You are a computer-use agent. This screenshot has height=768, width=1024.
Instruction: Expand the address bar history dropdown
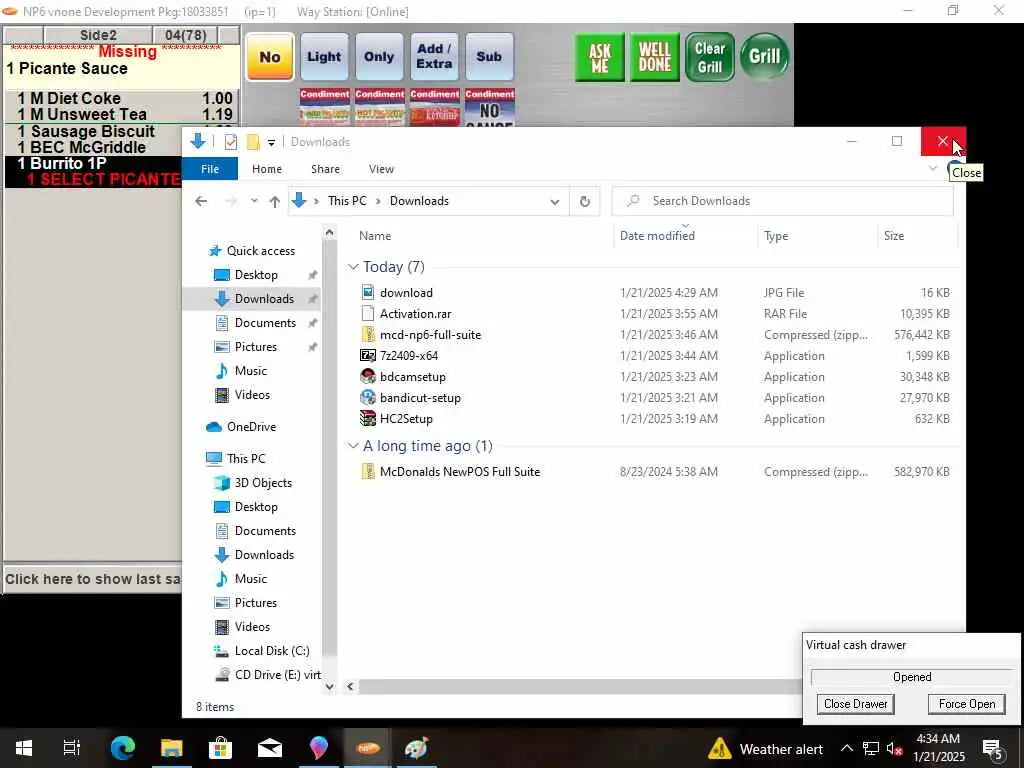(x=554, y=201)
